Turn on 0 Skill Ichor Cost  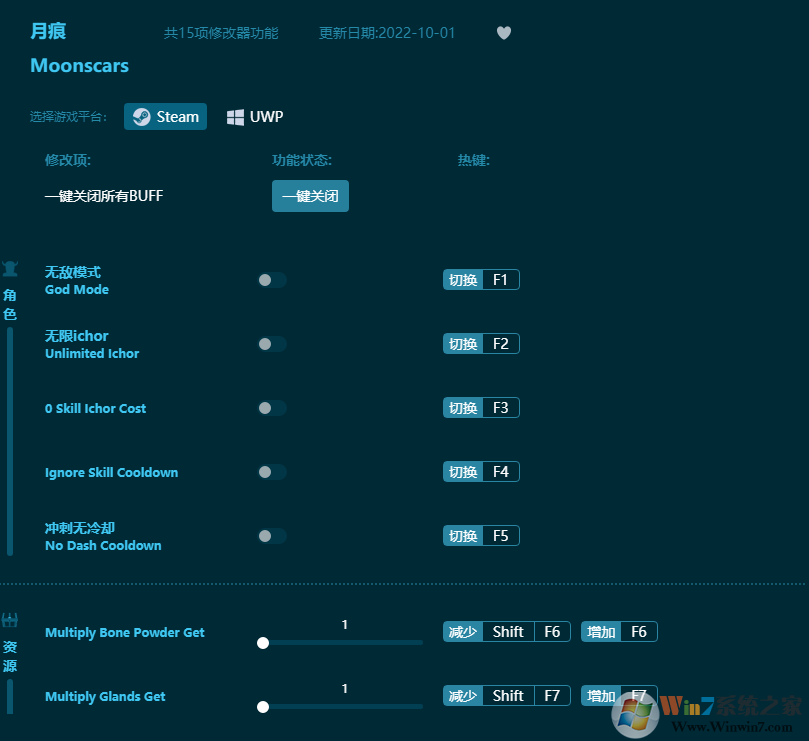pos(272,408)
